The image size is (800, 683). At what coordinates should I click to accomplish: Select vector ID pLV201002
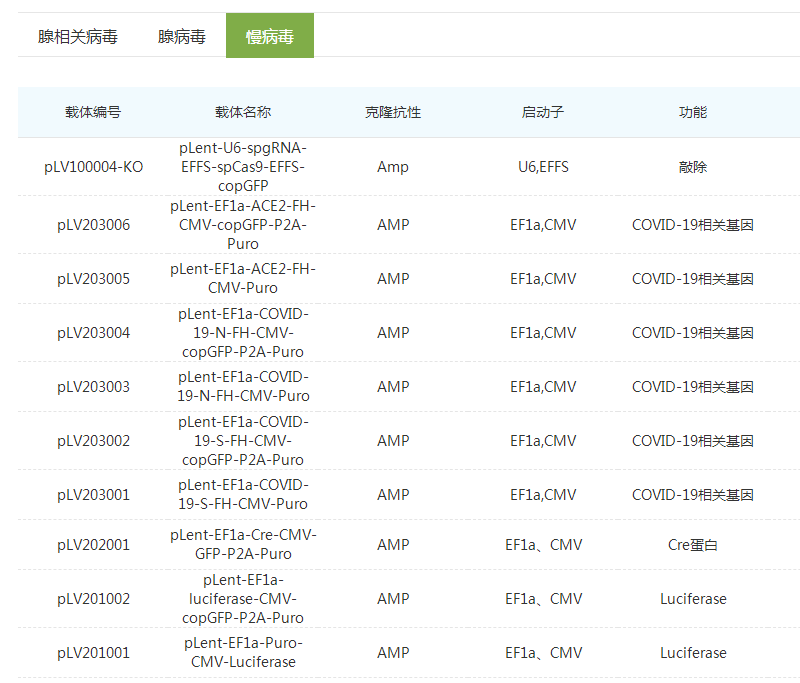[93, 599]
